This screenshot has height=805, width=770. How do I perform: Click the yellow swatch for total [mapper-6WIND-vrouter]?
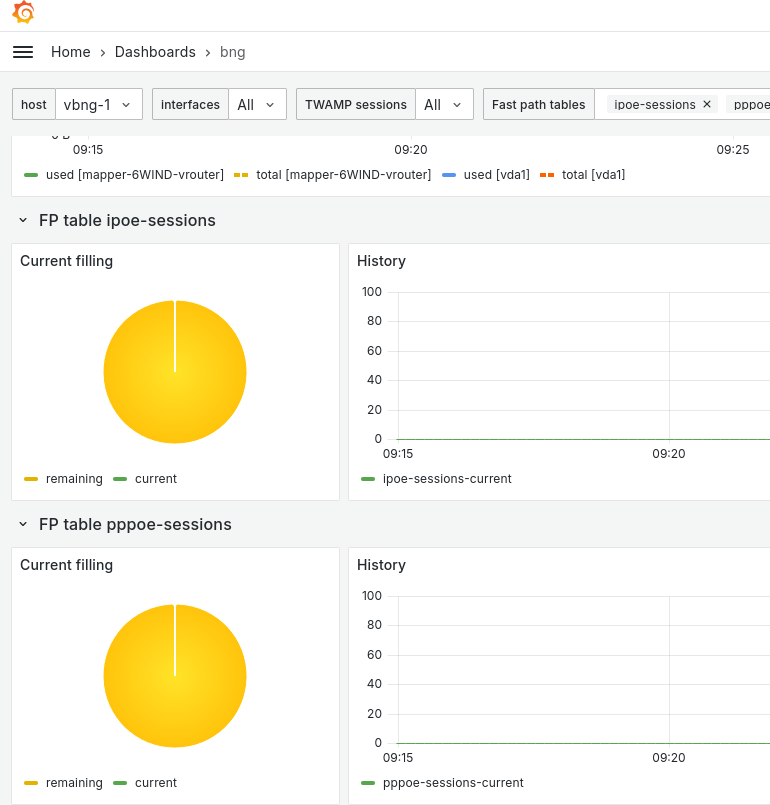241,175
